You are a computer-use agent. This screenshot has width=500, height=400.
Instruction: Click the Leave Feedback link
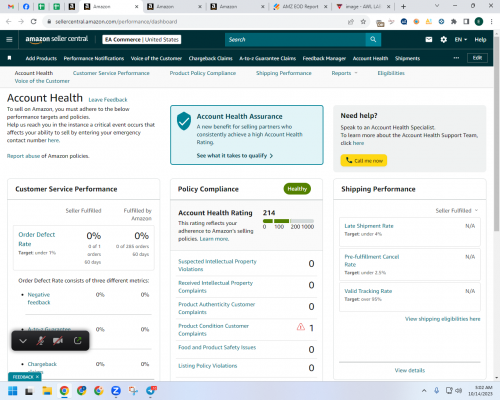(x=108, y=100)
